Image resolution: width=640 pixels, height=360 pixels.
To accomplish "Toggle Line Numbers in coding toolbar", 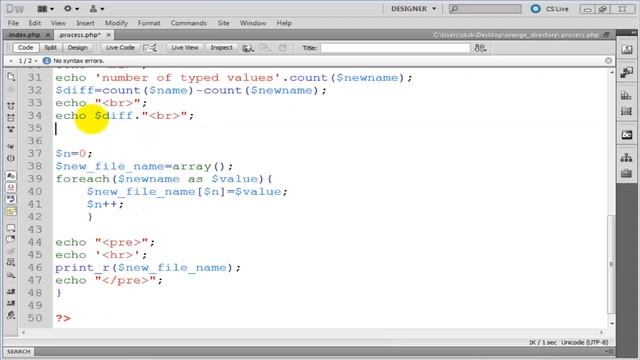I will point(11,176).
